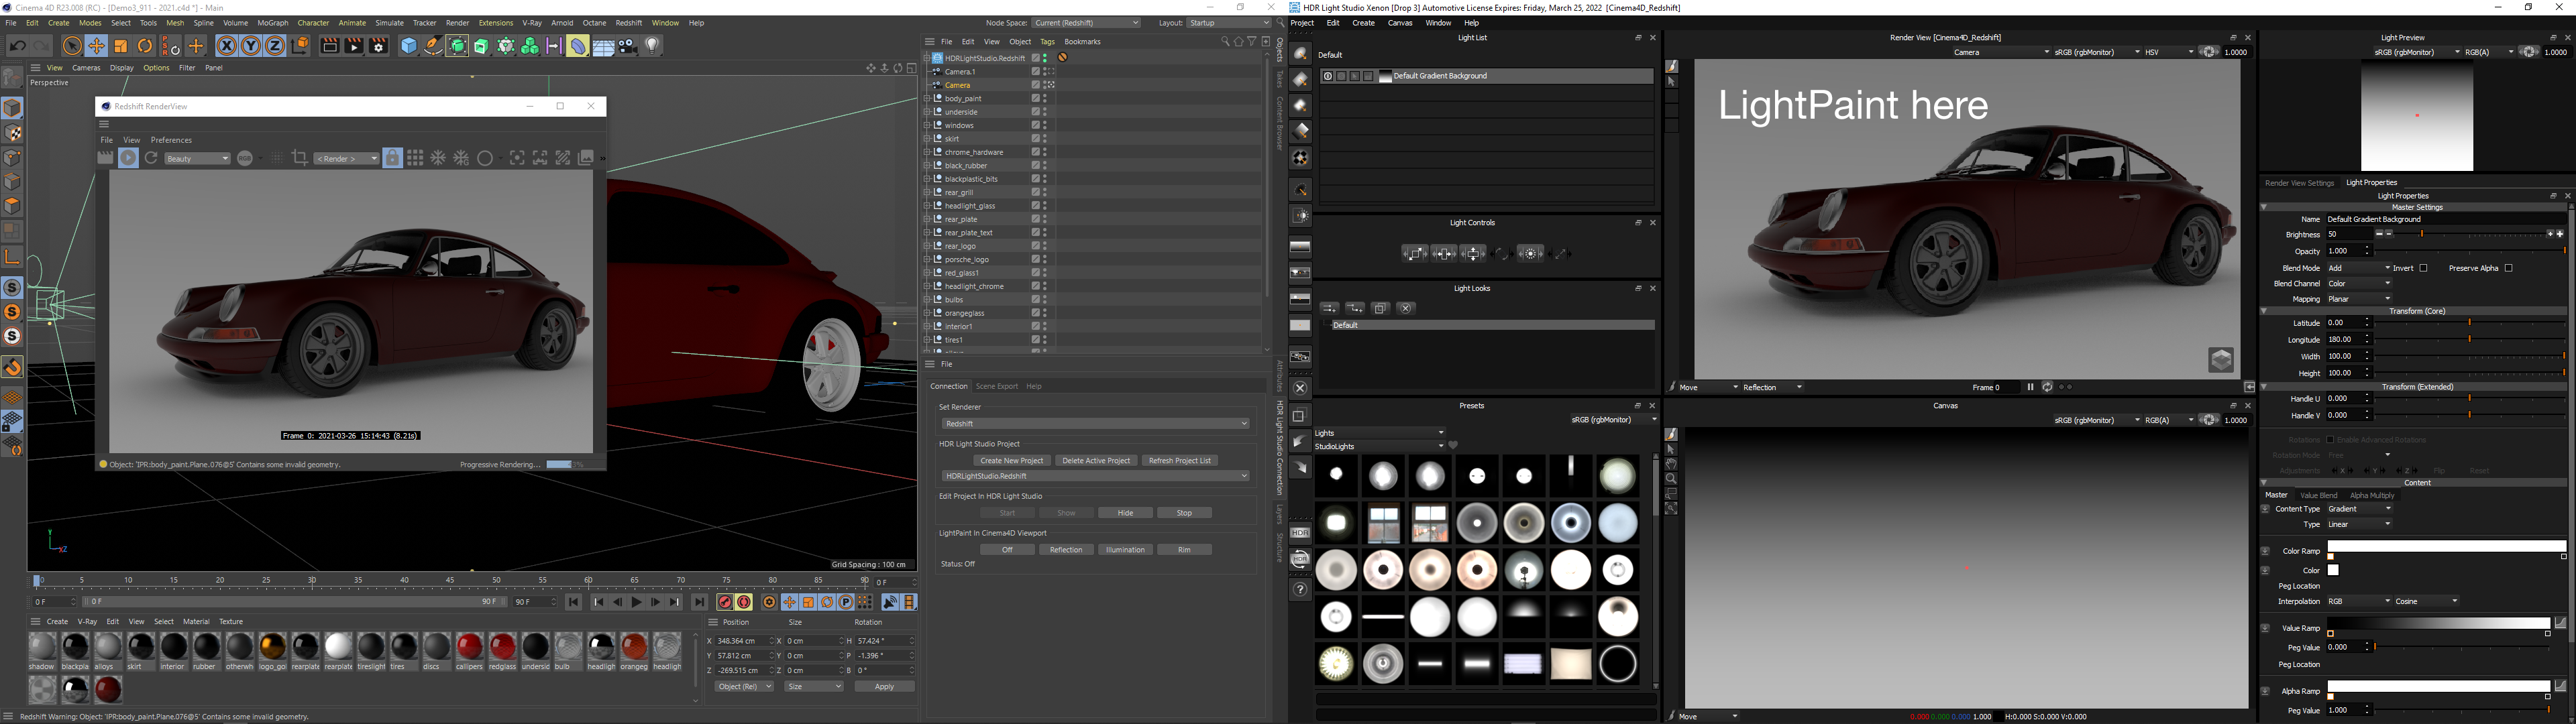
Task: Click crop region icon in Redshift RenderView
Action: pyautogui.click(x=299, y=158)
